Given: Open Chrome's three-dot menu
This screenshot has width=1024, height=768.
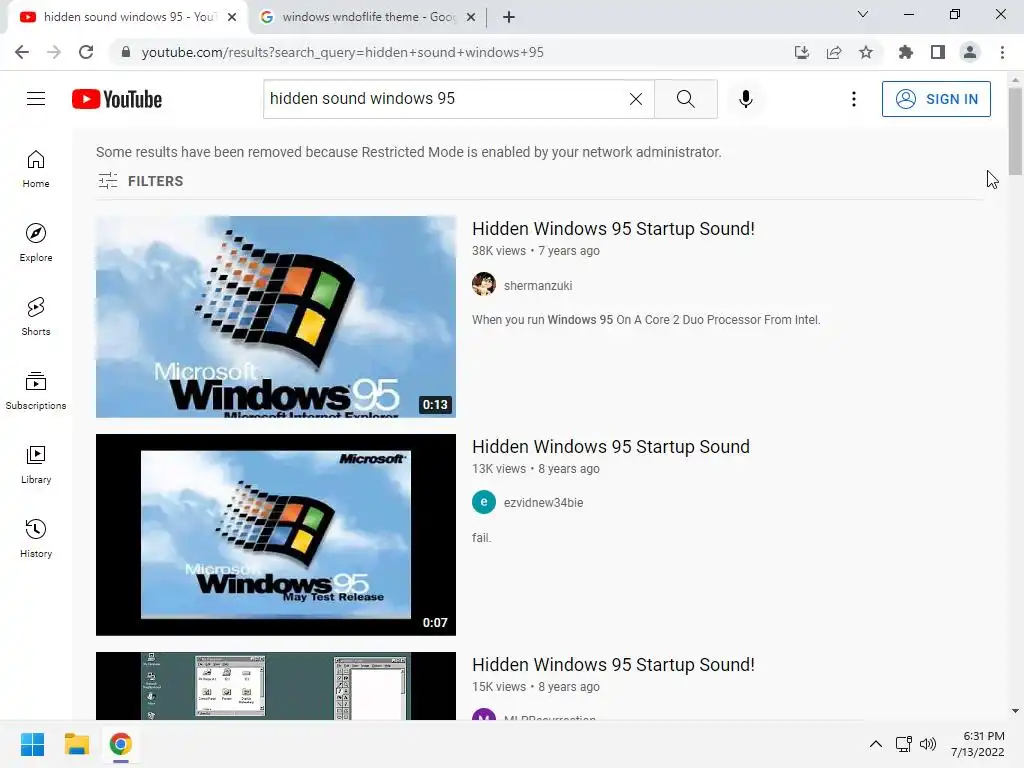Looking at the screenshot, I should click(1002, 52).
